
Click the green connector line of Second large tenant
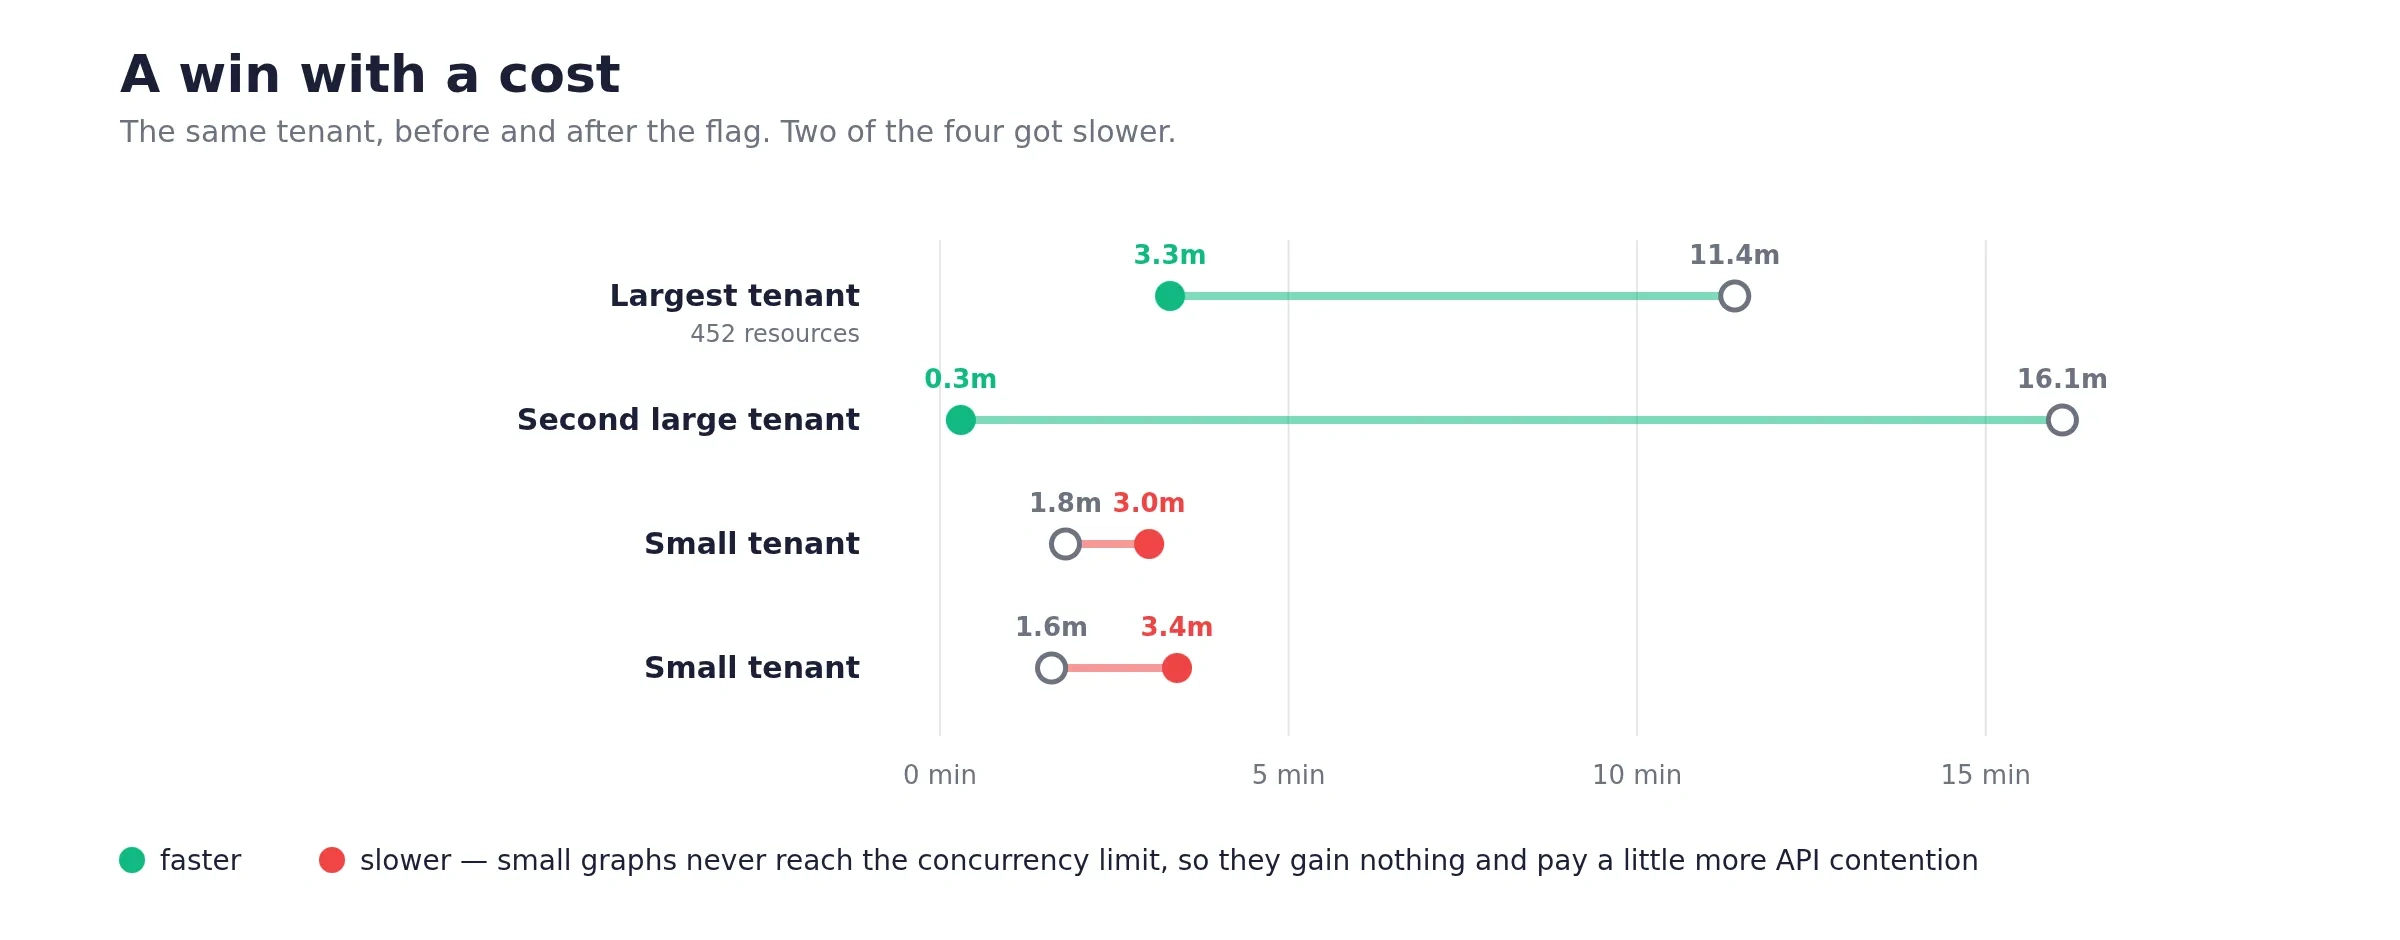(x=1511, y=420)
